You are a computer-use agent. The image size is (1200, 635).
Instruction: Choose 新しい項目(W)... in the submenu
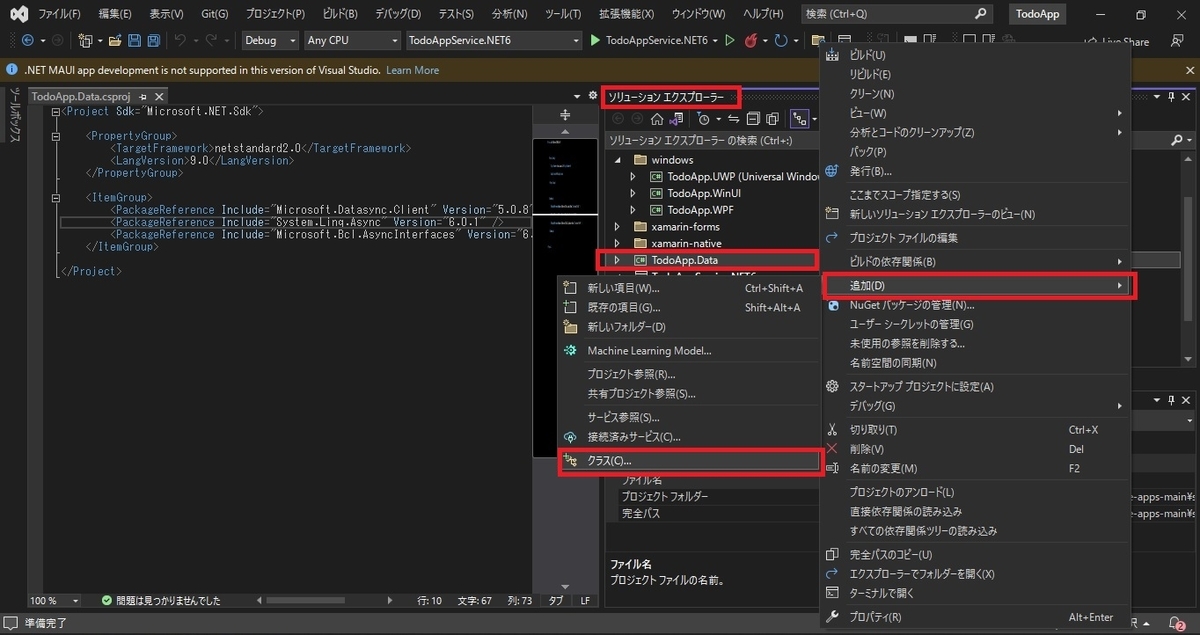[x=689, y=288]
